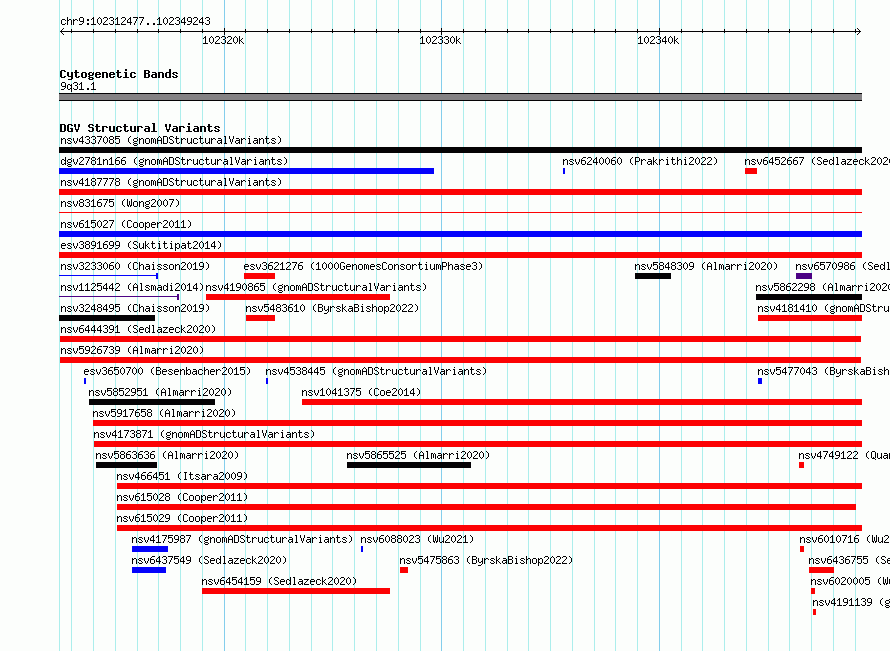Open the nsv1125442 (Alsmadi2014) label
Screen dimensions: 890x651
[132, 287]
